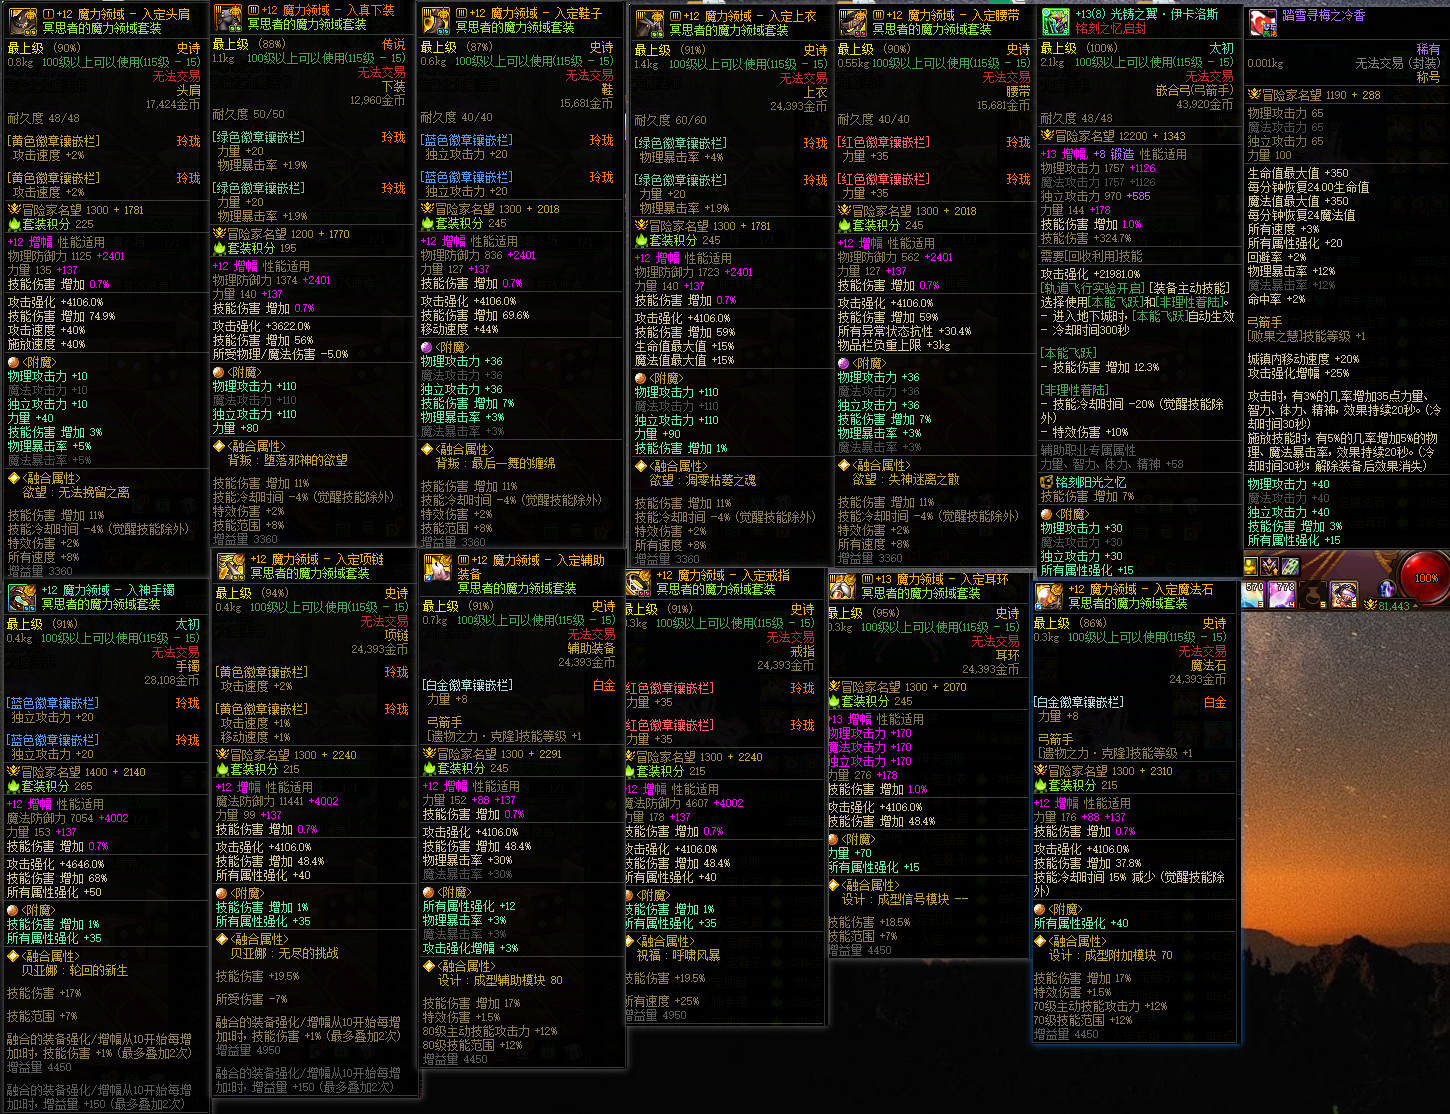Click the 17,424金币 price on the shoulder tooltip

click(x=173, y=104)
